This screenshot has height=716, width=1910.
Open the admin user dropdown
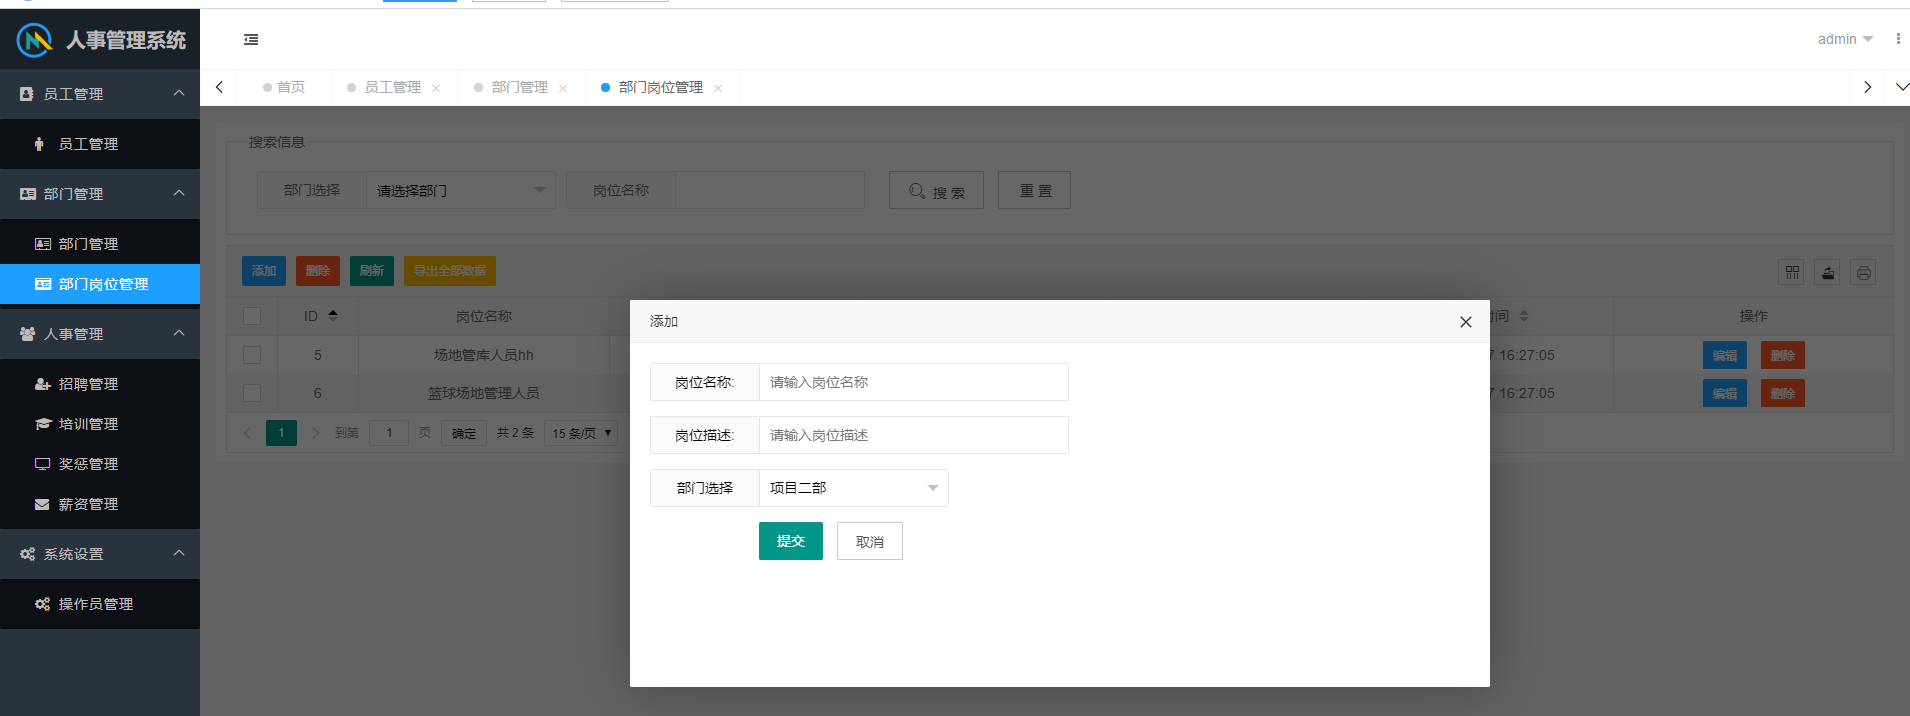(x=1844, y=39)
